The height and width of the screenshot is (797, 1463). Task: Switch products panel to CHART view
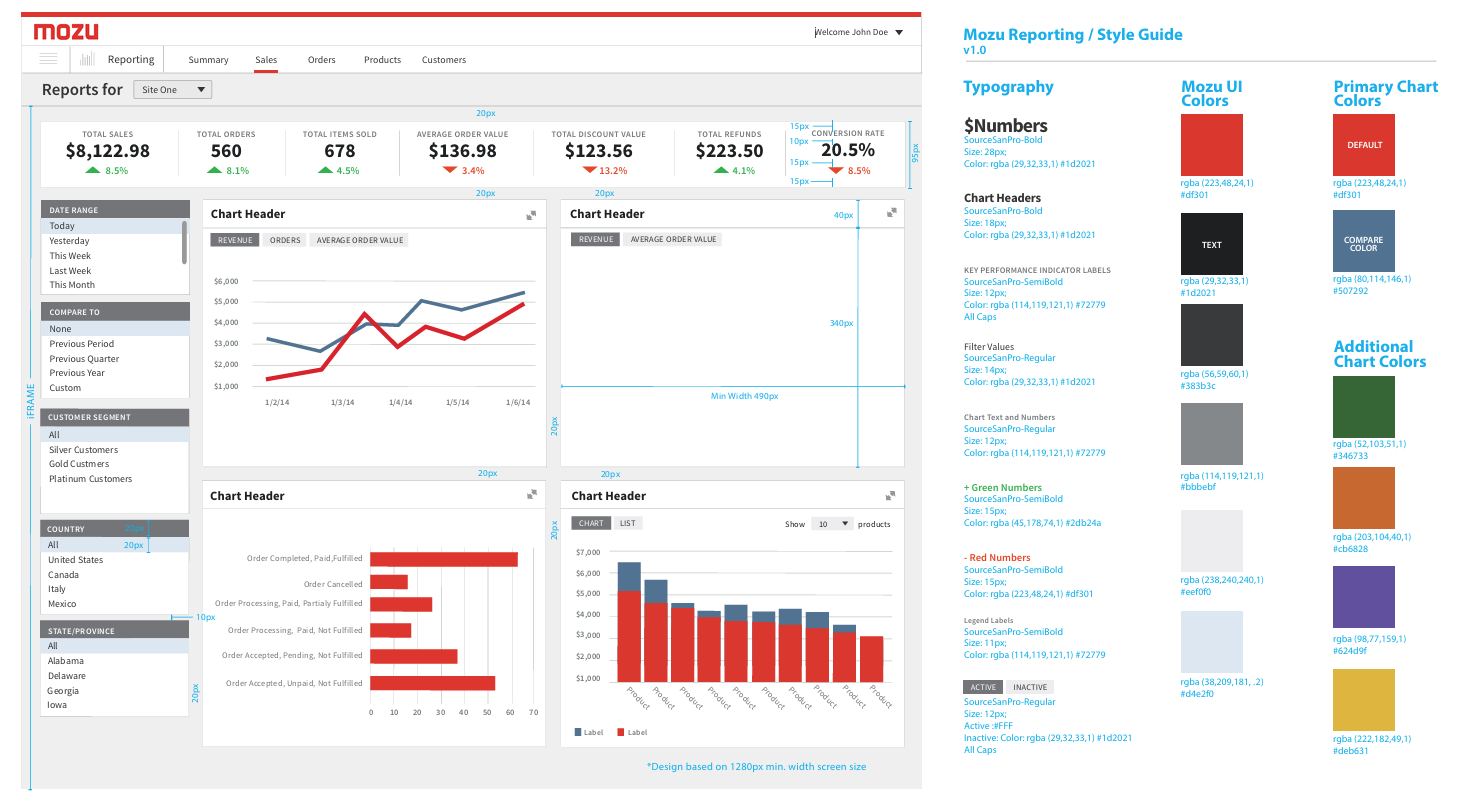(x=591, y=523)
